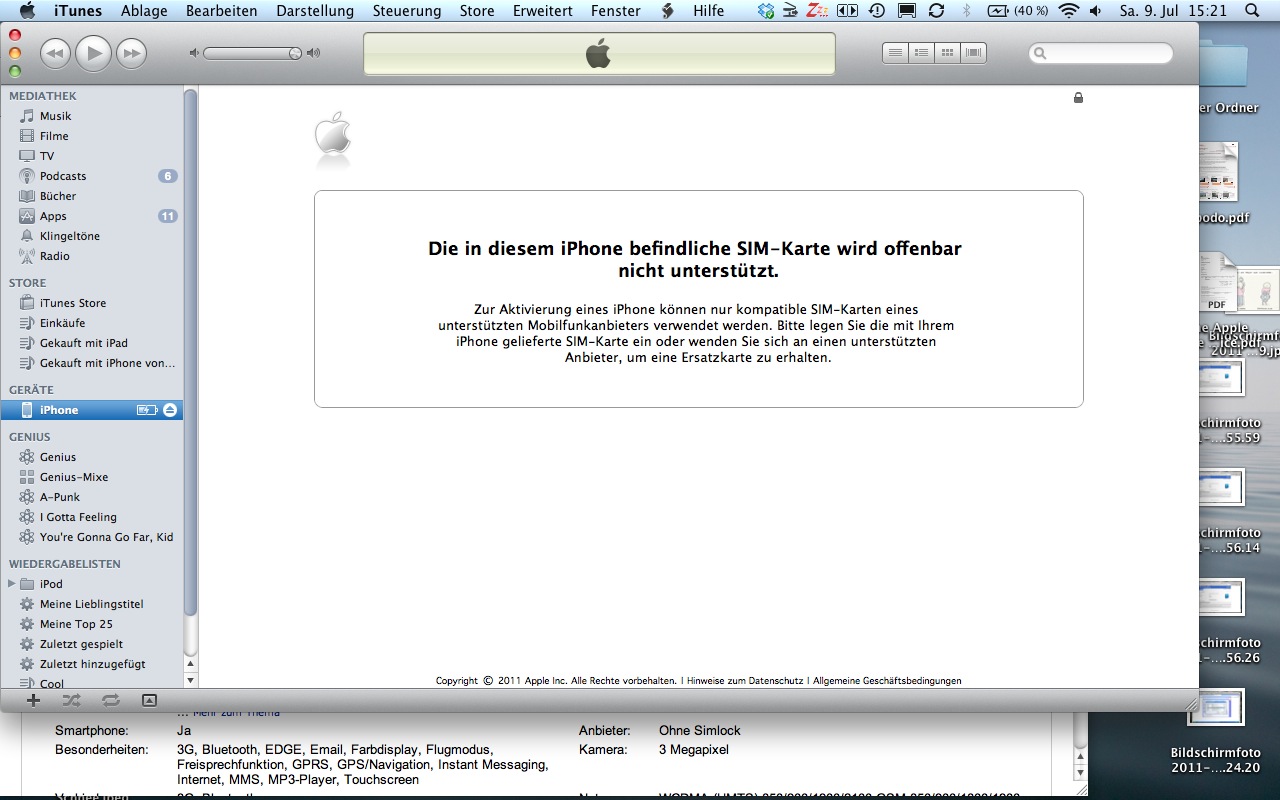Open the sync status menu icon
The image size is (1280, 800).
tap(936, 11)
